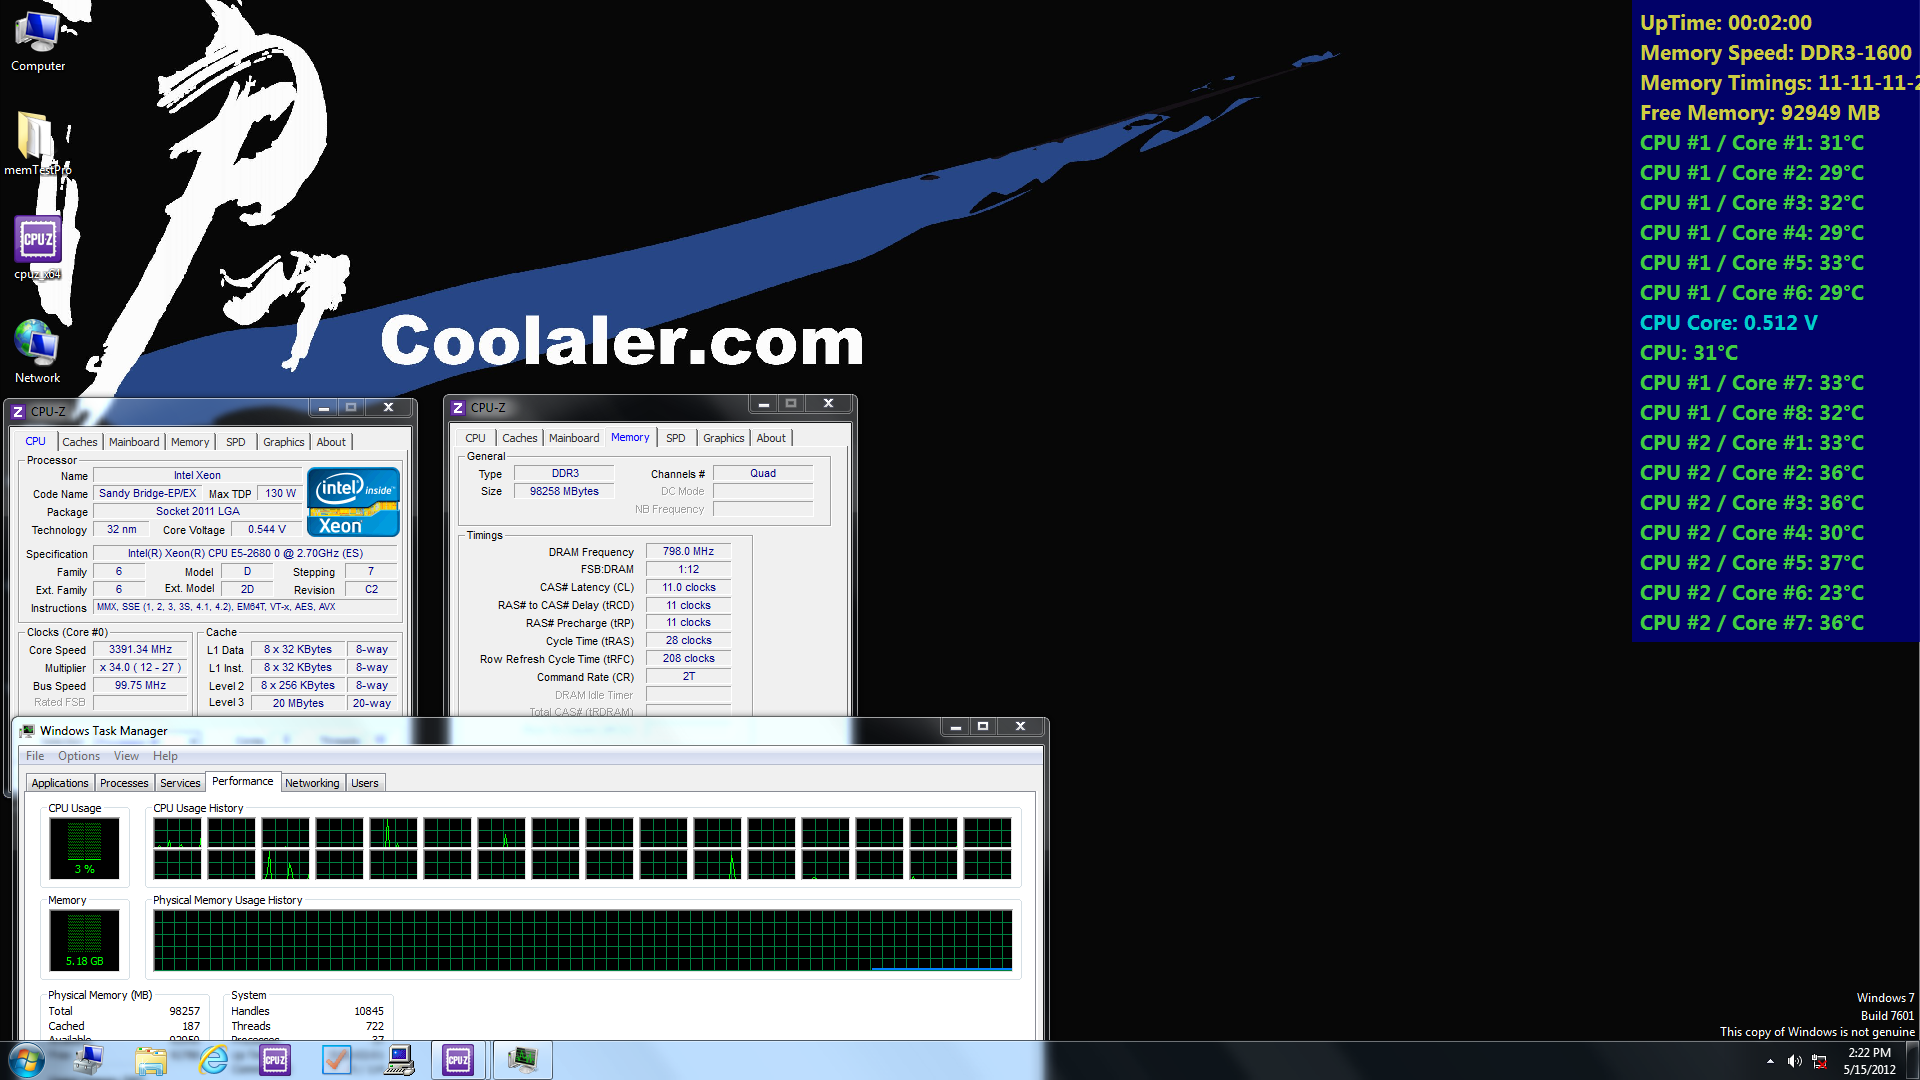Switch to Mainboard tab in left CPU-Z window
This screenshot has height=1080, width=1920.
point(134,442)
